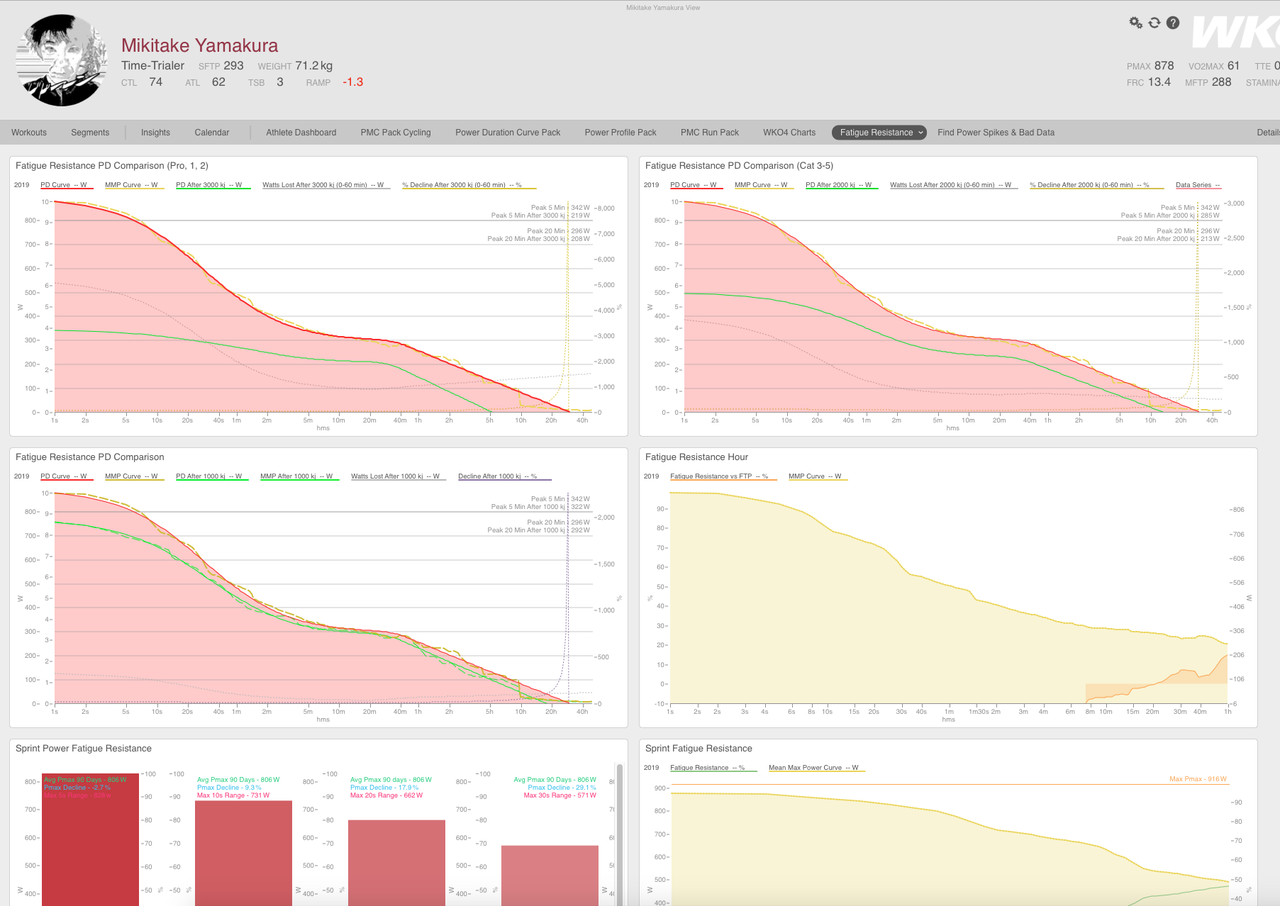Image resolution: width=1280 pixels, height=906 pixels.
Task: Toggle the Data Series legend in Cat 3-5 chart
Action: (1198, 185)
